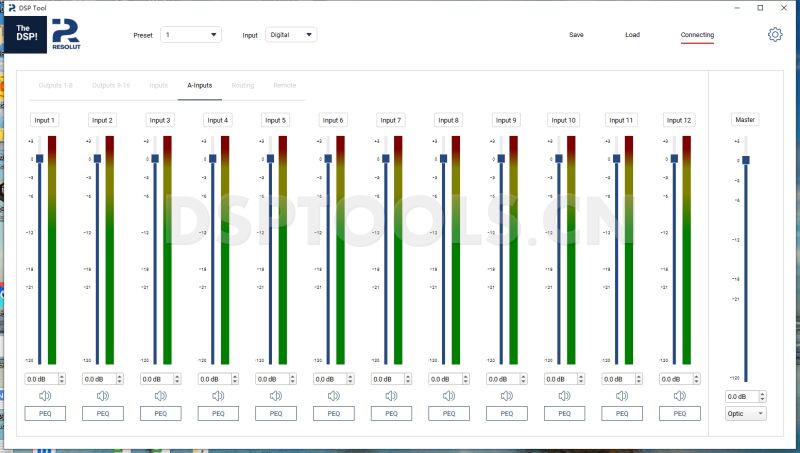Mute Input 3 with speaker icon

coord(160,396)
